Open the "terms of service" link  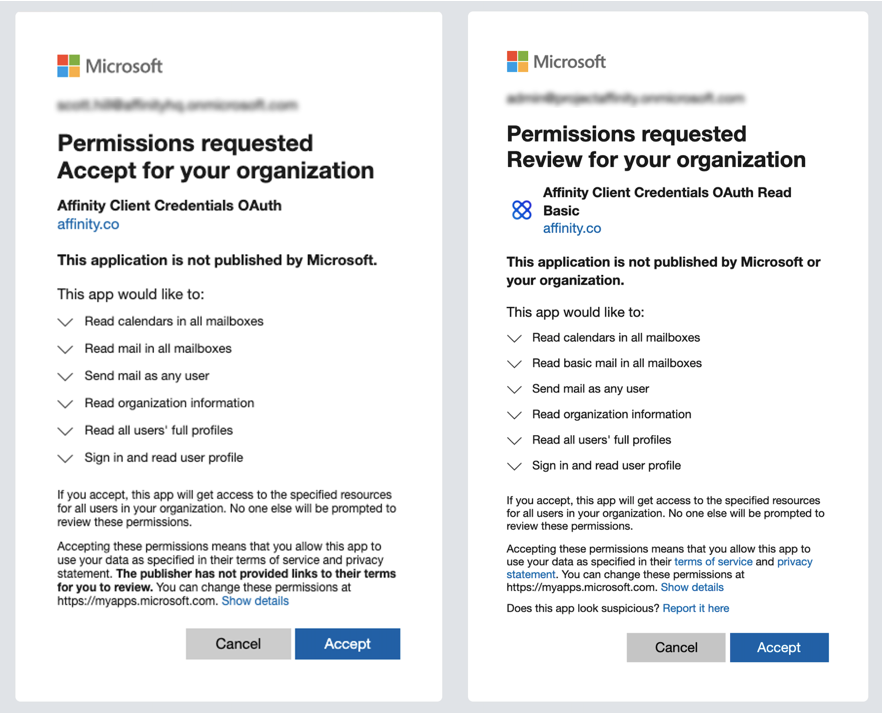pos(713,562)
